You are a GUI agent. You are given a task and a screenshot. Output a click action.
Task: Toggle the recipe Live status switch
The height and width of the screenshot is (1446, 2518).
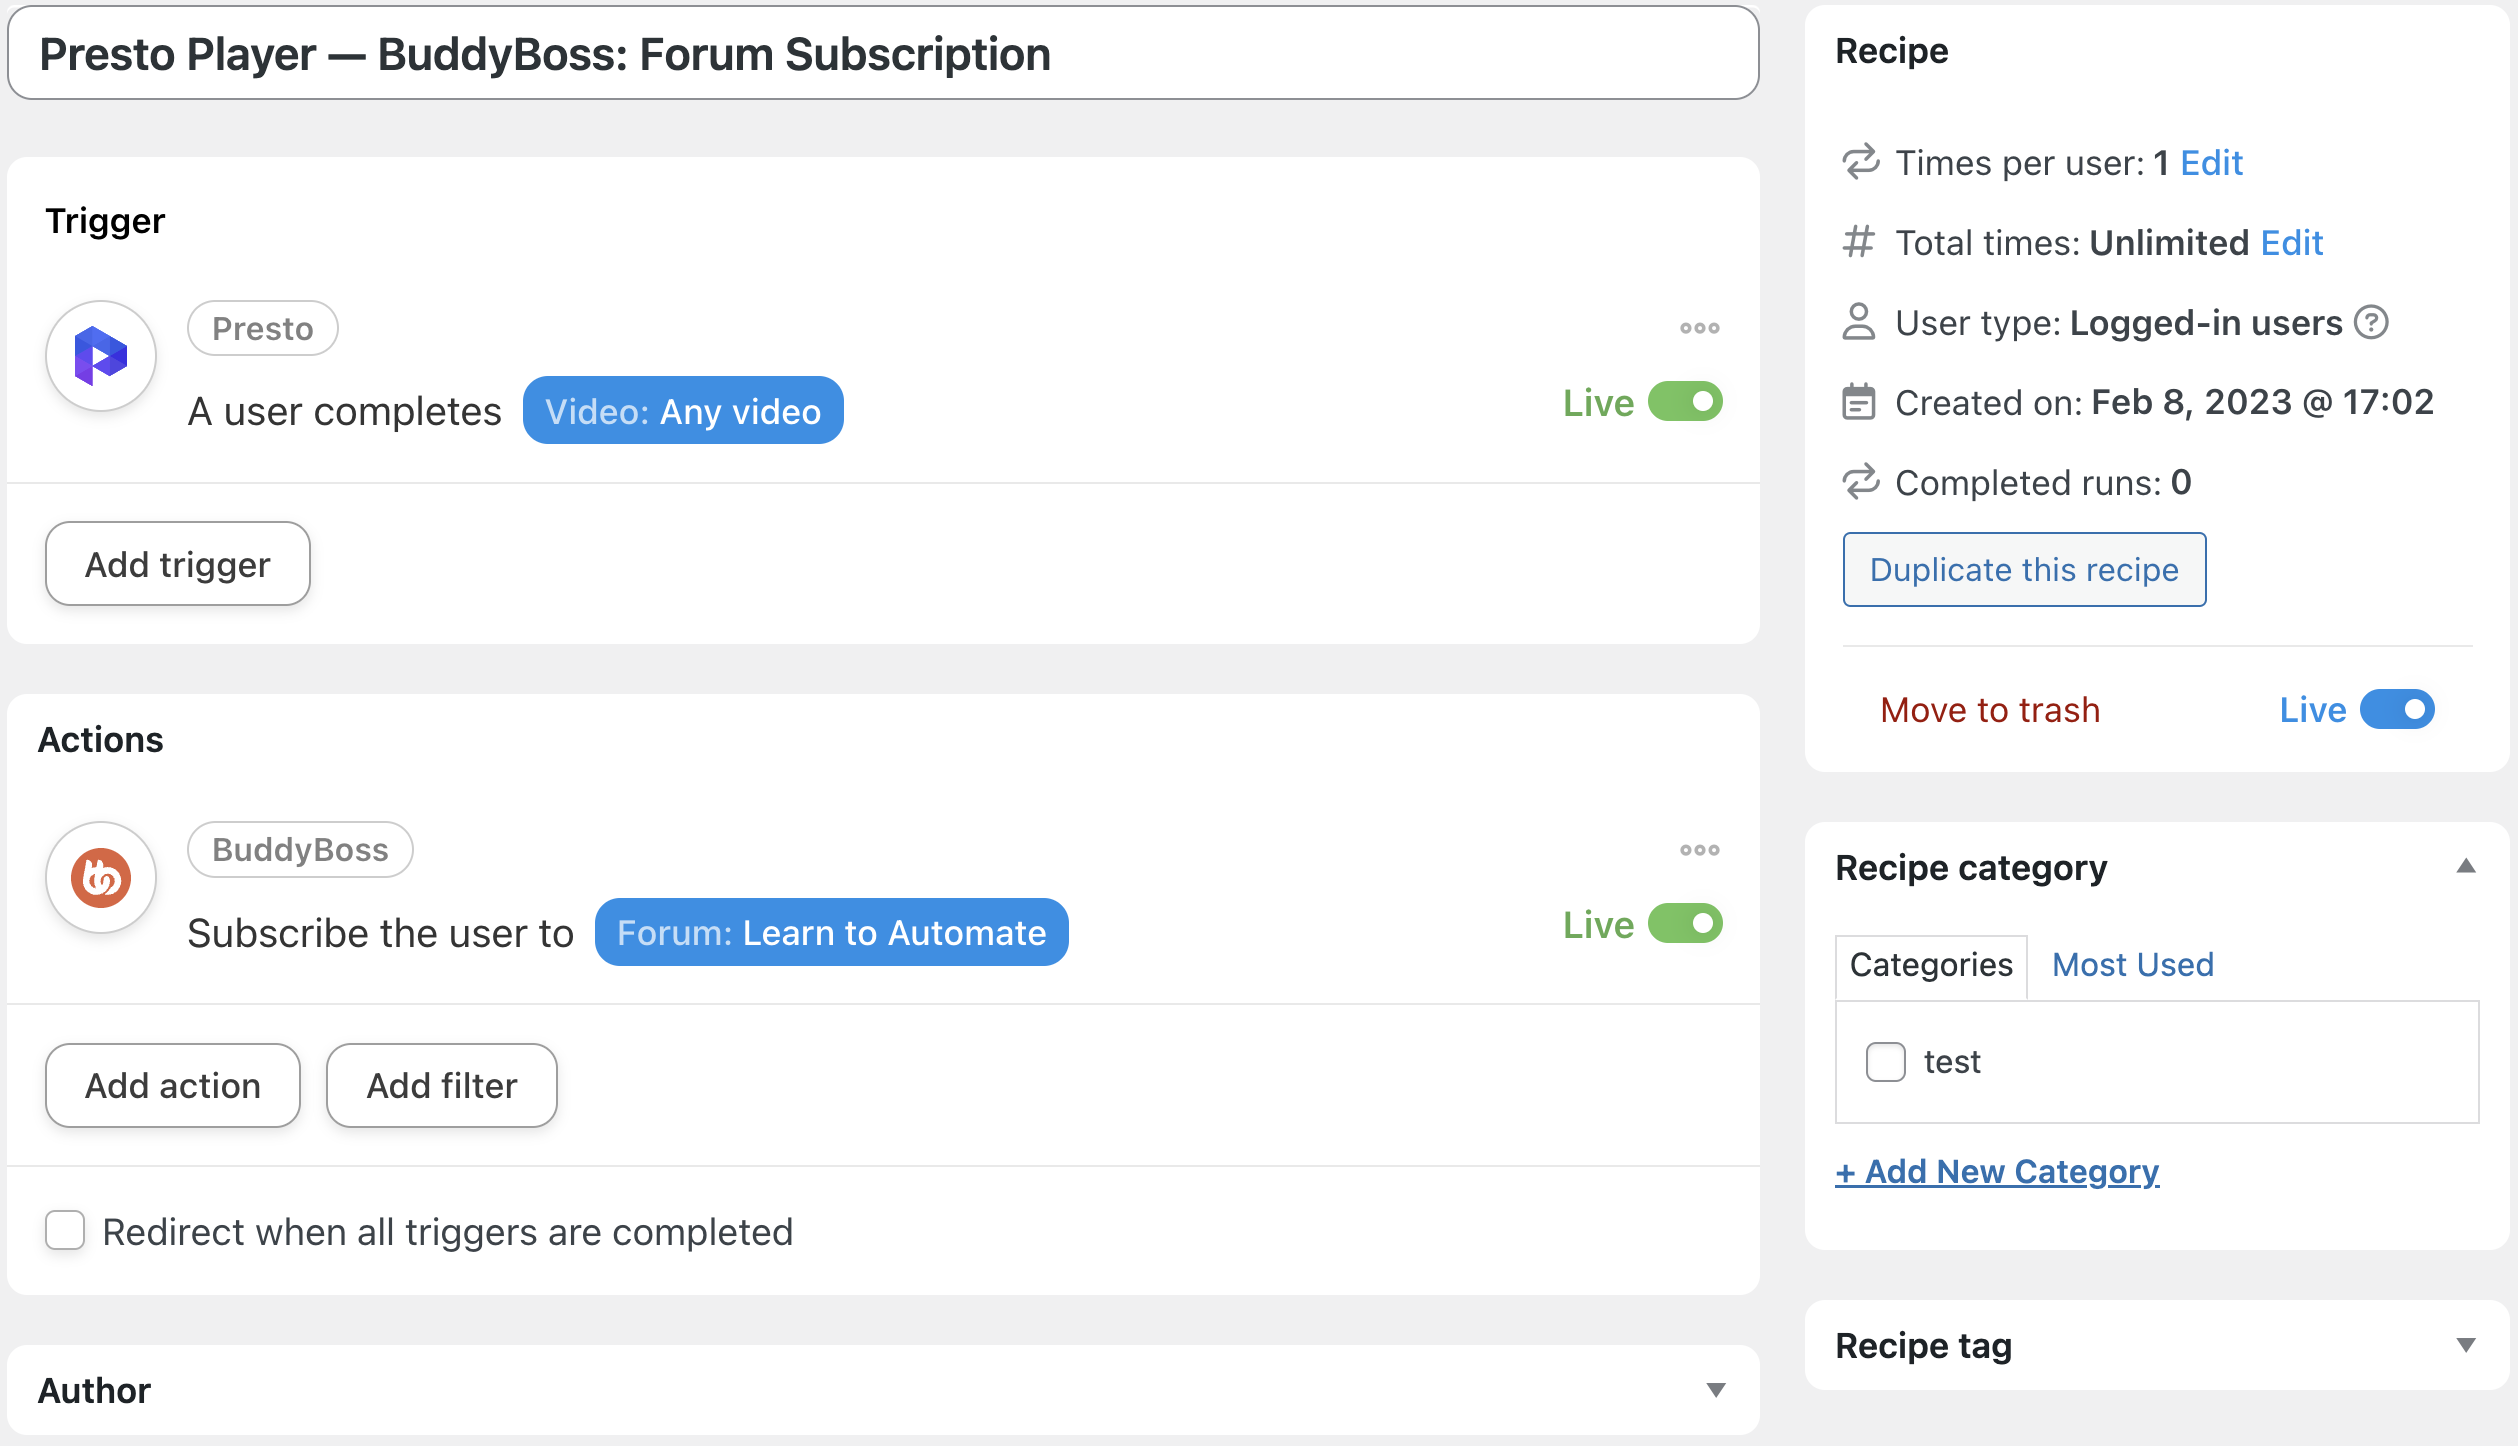(x=2397, y=710)
